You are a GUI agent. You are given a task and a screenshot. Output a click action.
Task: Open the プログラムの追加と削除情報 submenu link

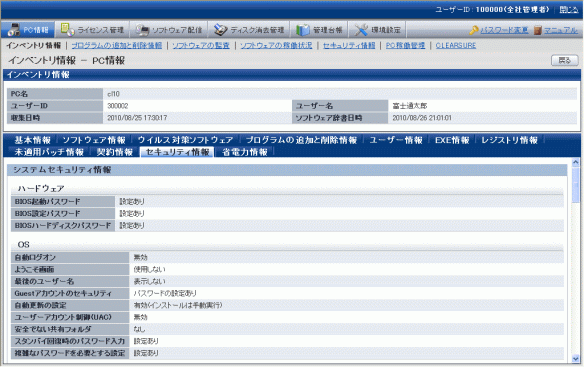(117, 45)
